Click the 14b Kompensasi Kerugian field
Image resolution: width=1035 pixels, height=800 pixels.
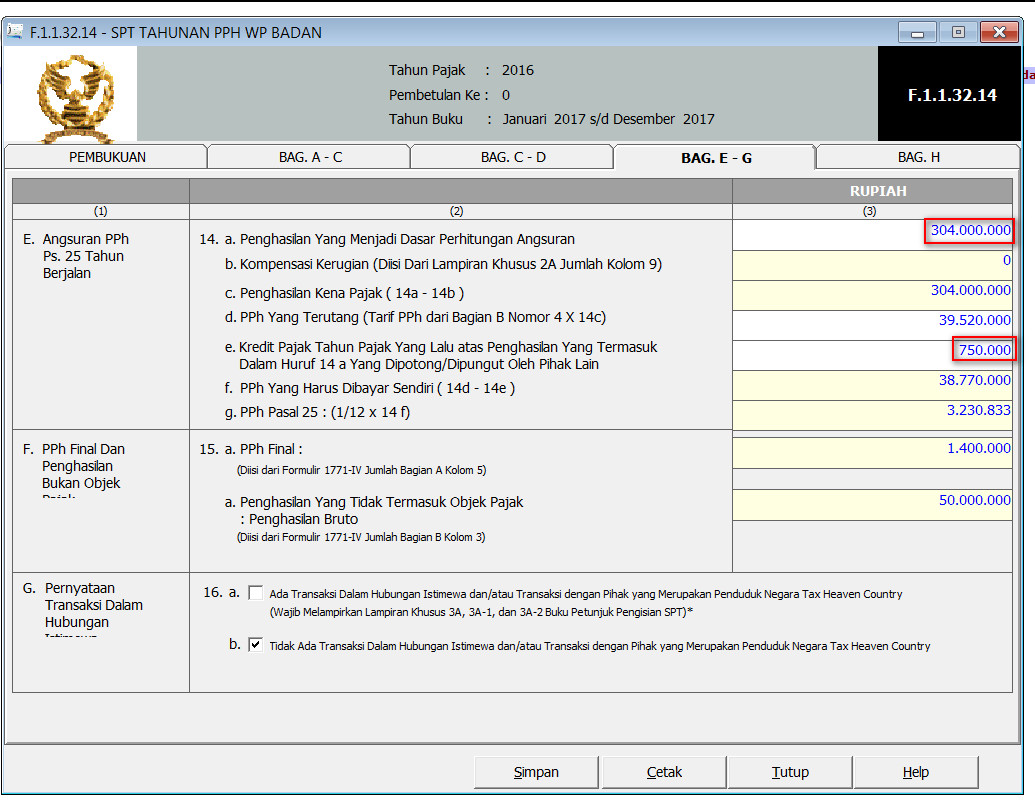pyautogui.click(x=872, y=265)
